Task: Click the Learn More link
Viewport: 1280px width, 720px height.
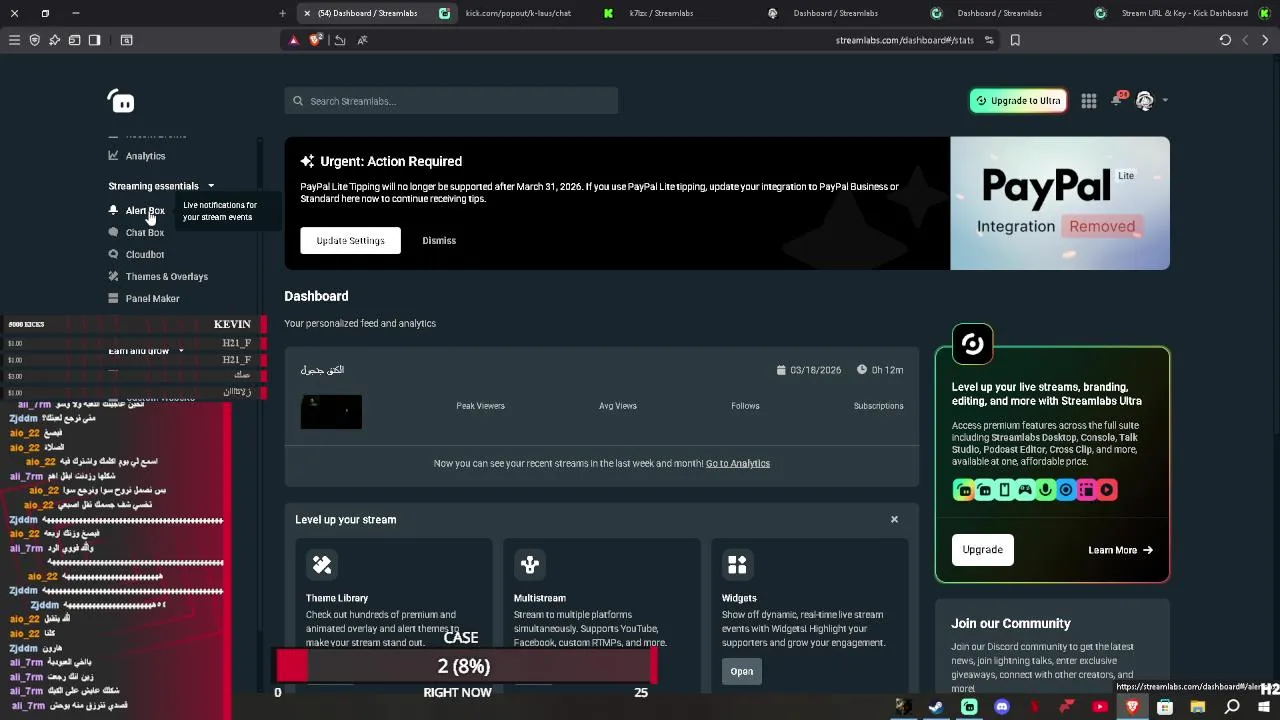Action: [1120, 550]
